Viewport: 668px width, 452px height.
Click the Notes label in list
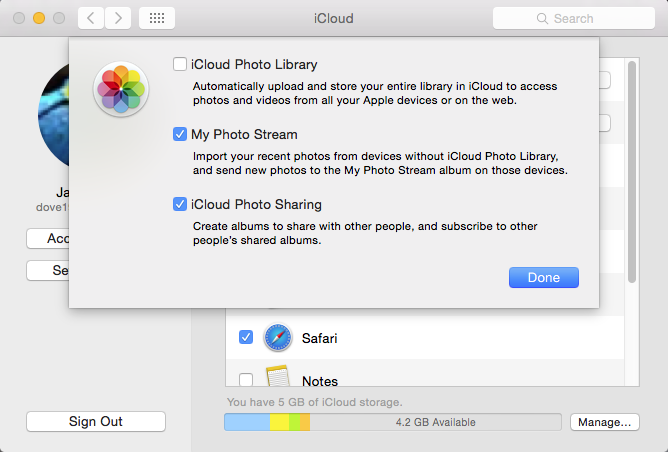[x=320, y=381]
